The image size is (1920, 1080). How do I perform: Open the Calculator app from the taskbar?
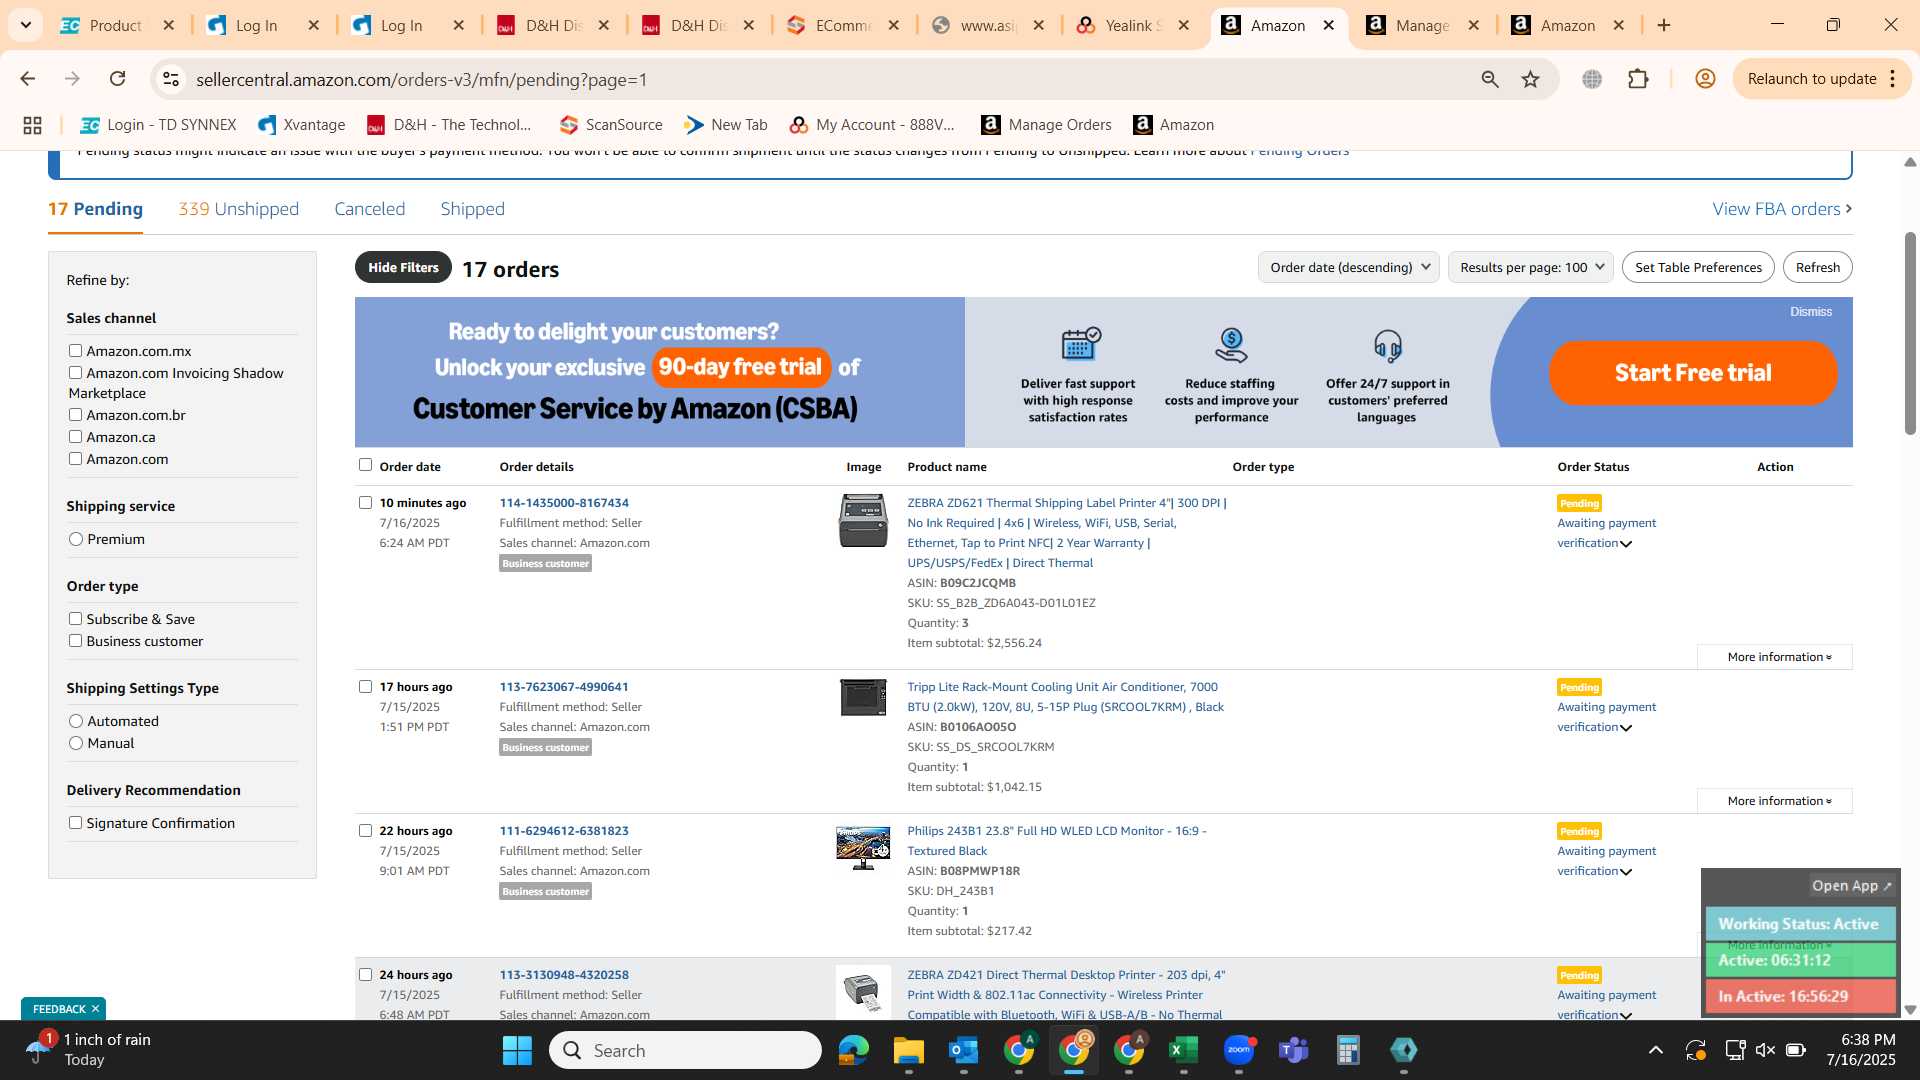point(1349,1050)
